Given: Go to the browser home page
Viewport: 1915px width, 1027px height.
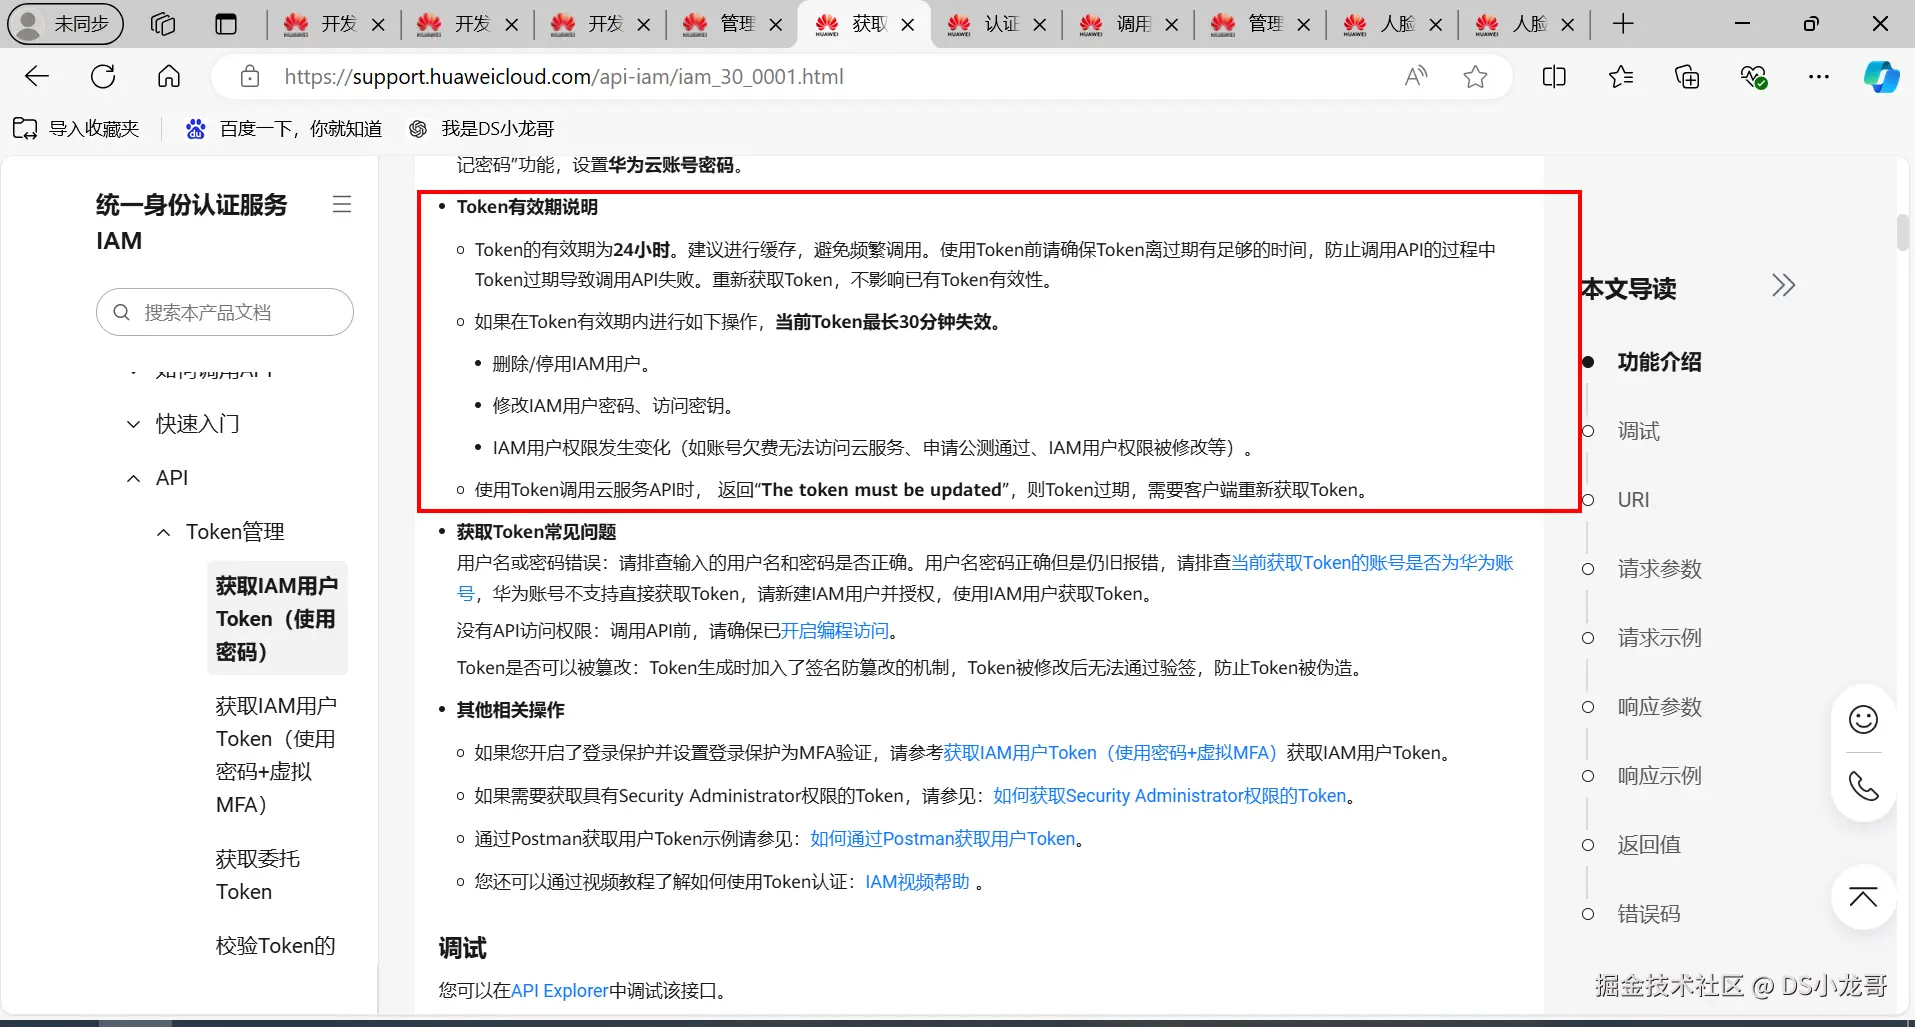Looking at the screenshot, I should 169,77.
